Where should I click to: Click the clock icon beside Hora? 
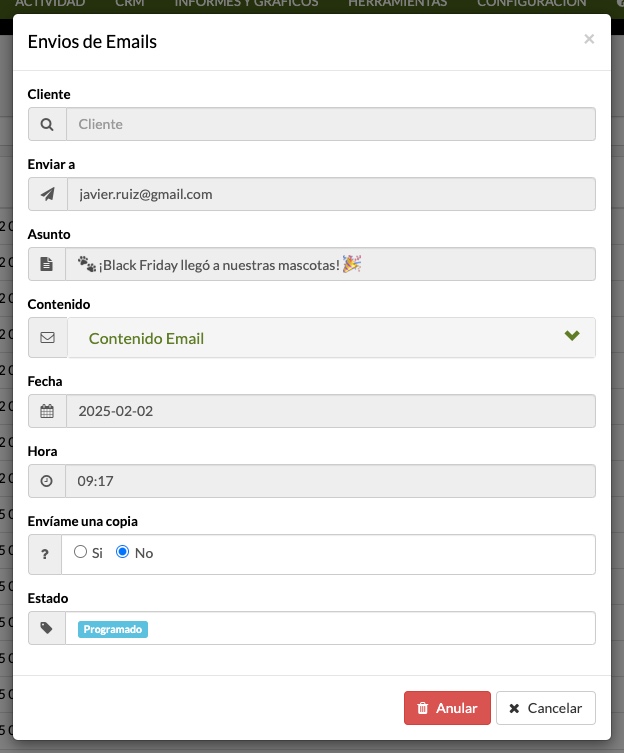click(47, 481)
